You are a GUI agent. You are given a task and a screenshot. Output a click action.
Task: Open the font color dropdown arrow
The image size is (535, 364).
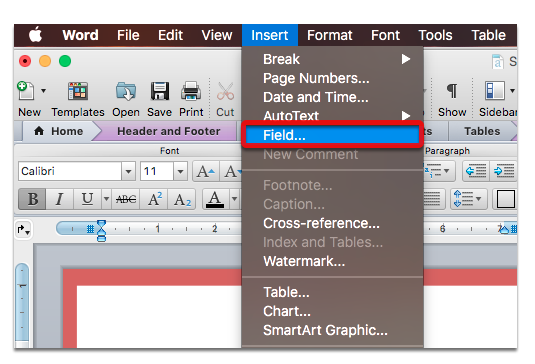234,199
